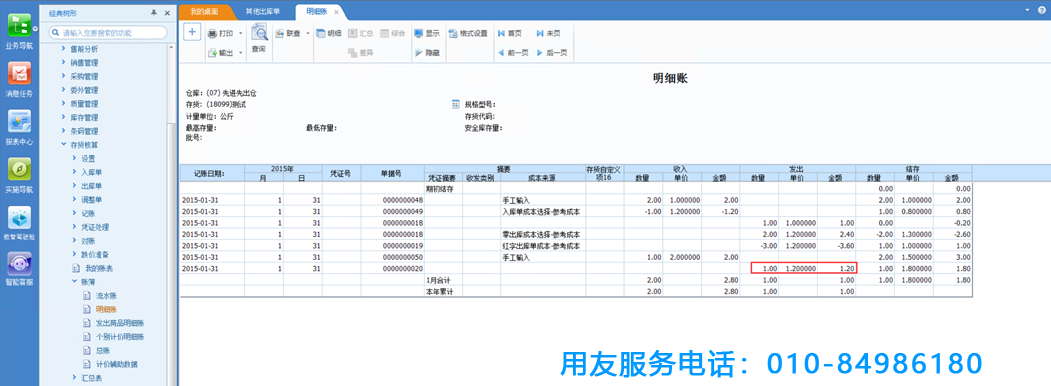This screenshot has width=1051, height=386.
Task: Expand the 入库单 tree node
Action: [74, 172]
